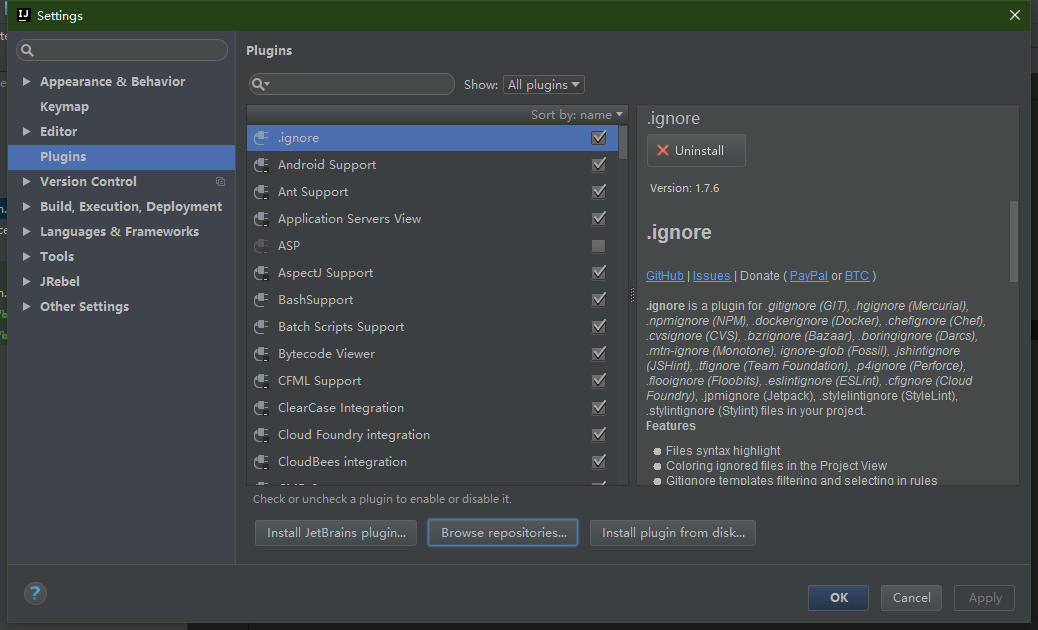1038x630 pixels.
Task: Open the PayPal donate link
Action: 808,276
